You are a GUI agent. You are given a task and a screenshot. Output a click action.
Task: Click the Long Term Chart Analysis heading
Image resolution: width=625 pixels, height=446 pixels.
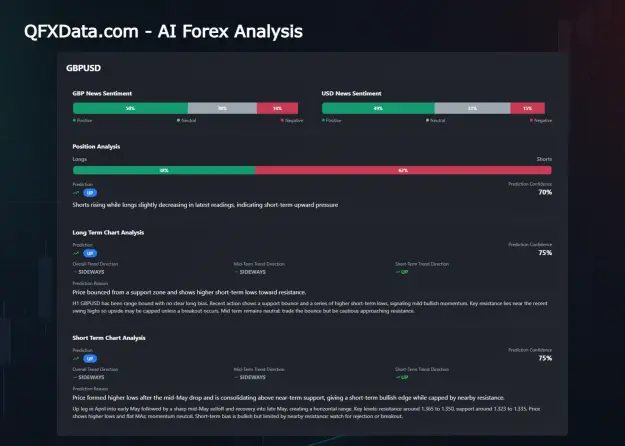(108, 233)
